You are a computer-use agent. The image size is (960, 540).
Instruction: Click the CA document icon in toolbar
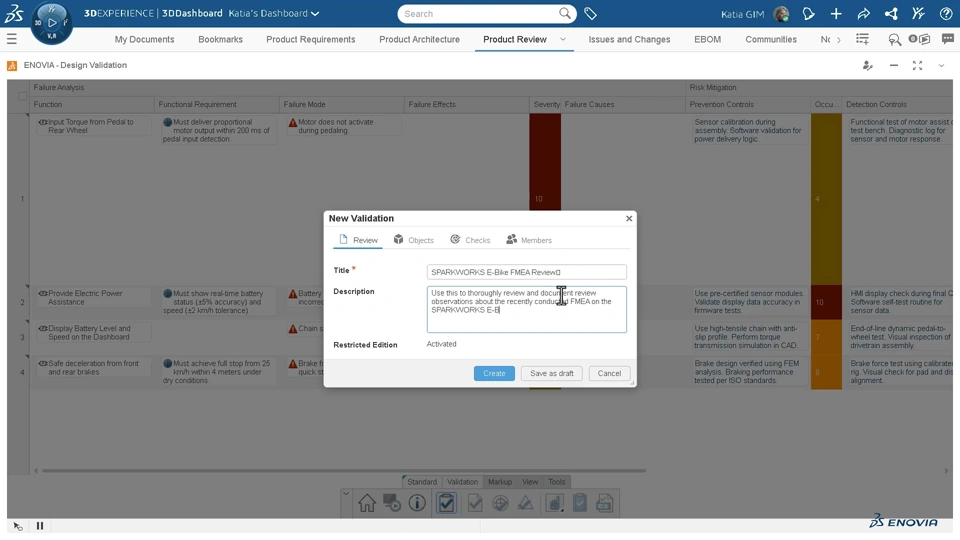tap(605, 503)
